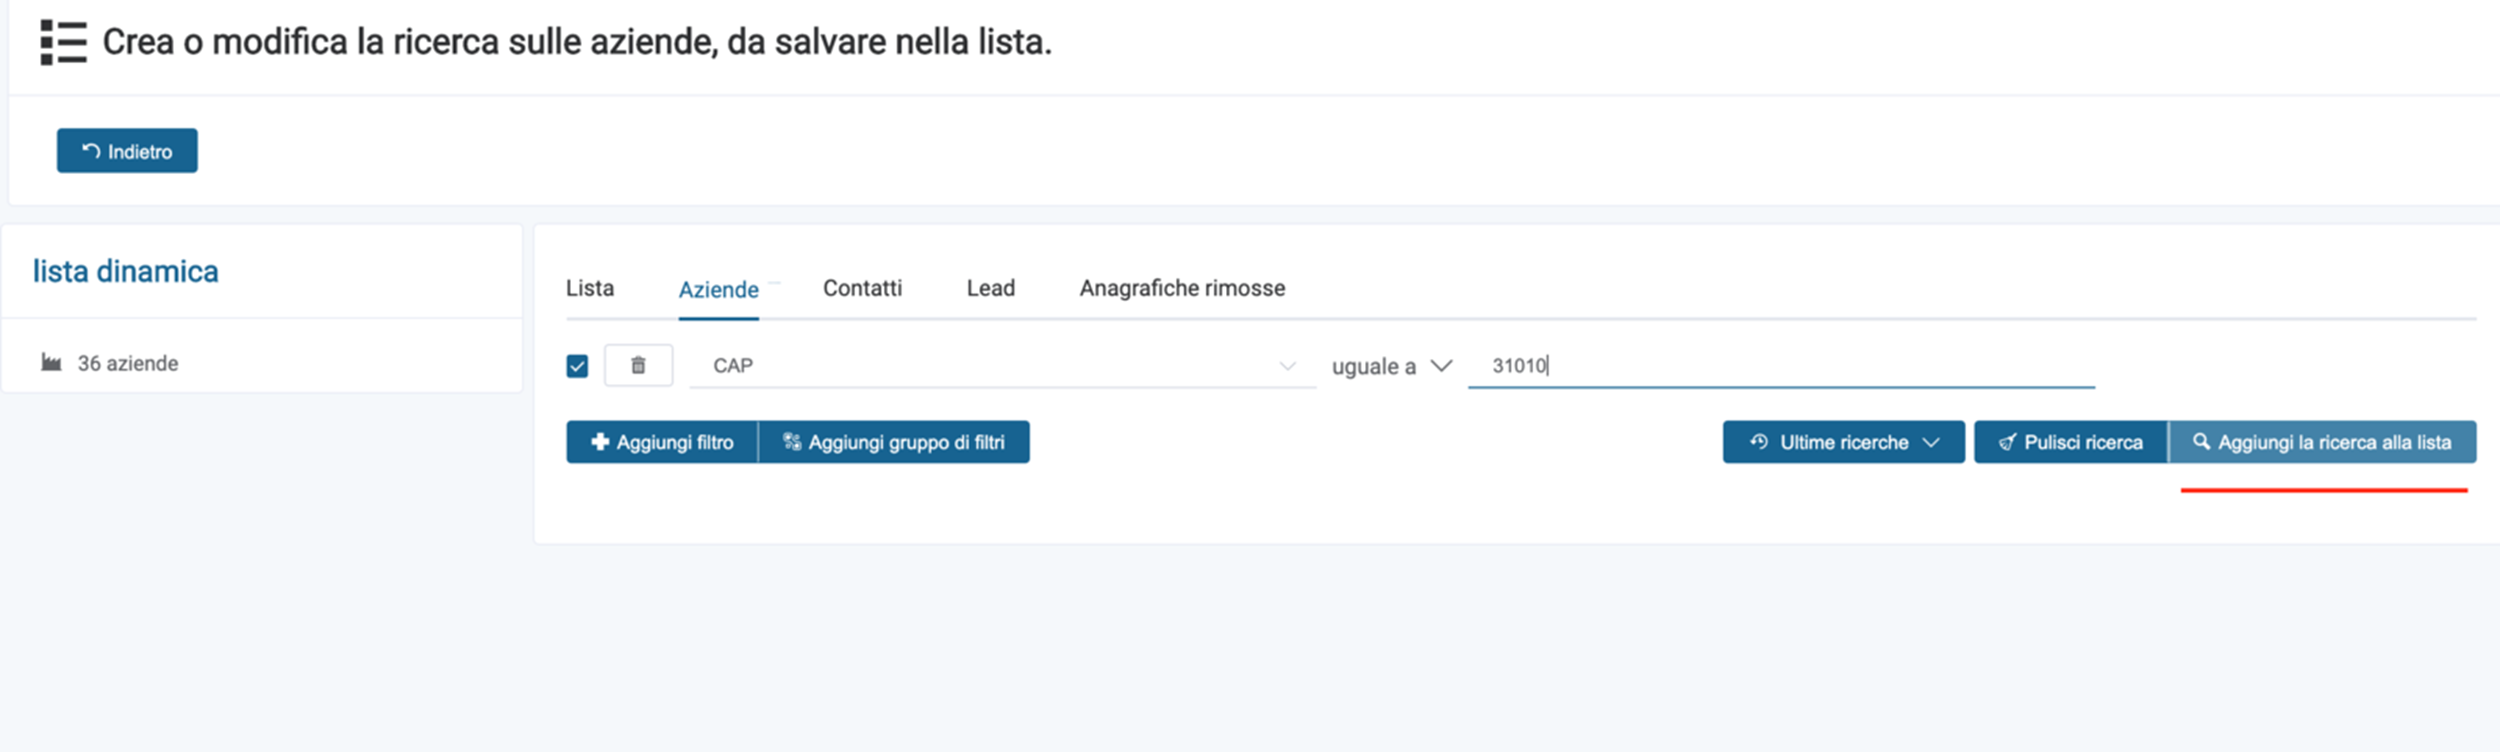Click the list icon beside the page title
This screenshot has height=752, width=2500.
click(63, 42)
